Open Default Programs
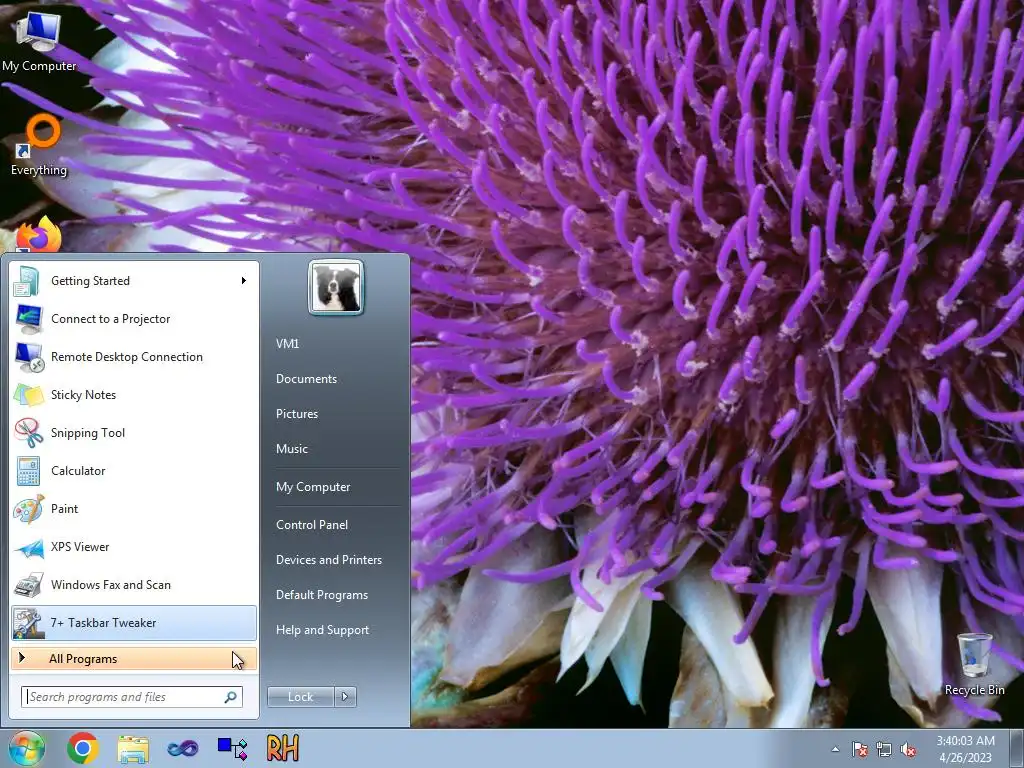This screenshot has width=1024, height=768. point(321,595)
